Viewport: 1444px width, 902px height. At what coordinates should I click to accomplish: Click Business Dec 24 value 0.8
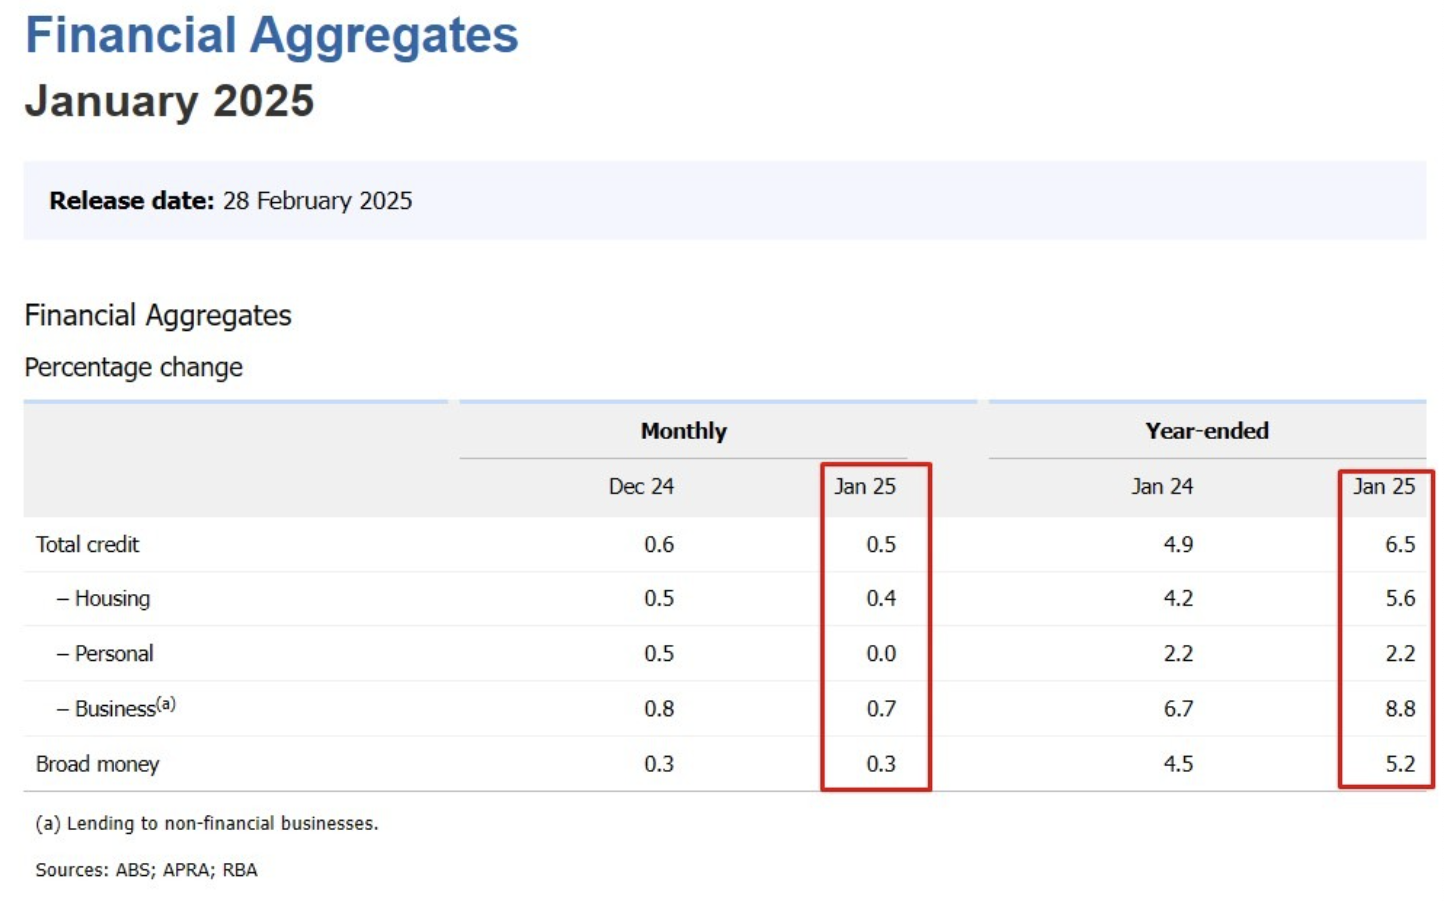pyautogui.click(x=659, y=708)
